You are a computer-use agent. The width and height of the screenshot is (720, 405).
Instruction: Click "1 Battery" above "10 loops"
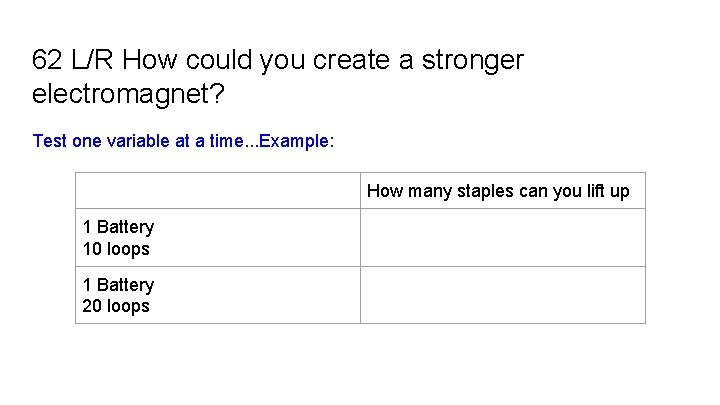(x=118, y=228)
